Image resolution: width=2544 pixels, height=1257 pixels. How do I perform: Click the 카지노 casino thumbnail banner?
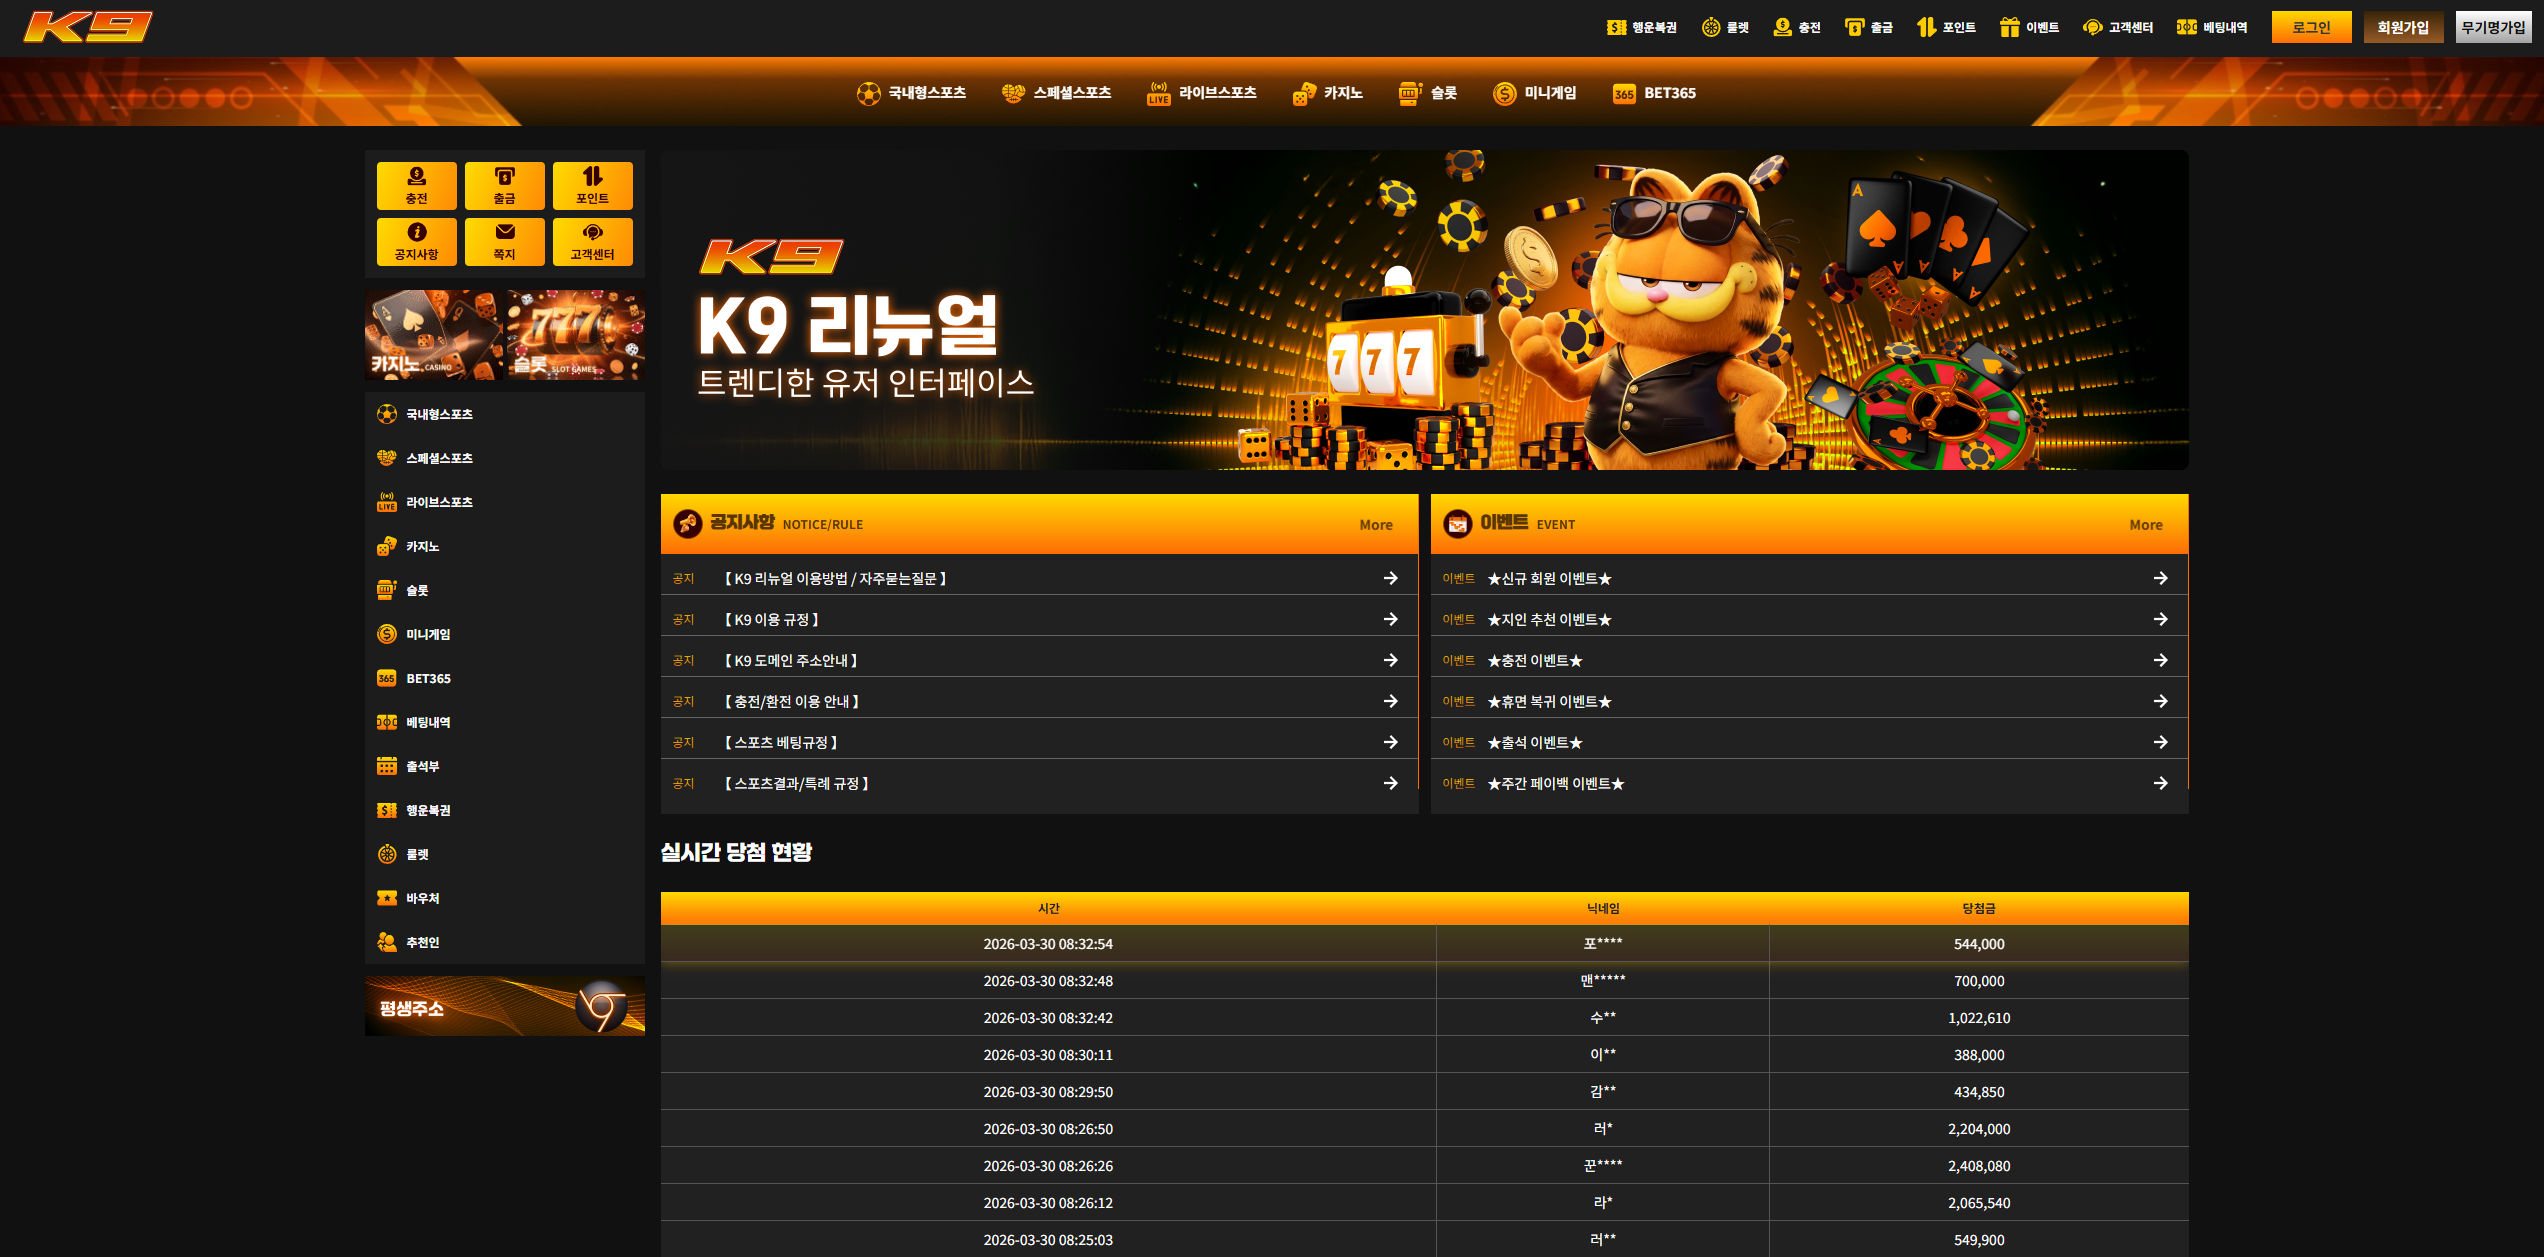pos(434,335)
